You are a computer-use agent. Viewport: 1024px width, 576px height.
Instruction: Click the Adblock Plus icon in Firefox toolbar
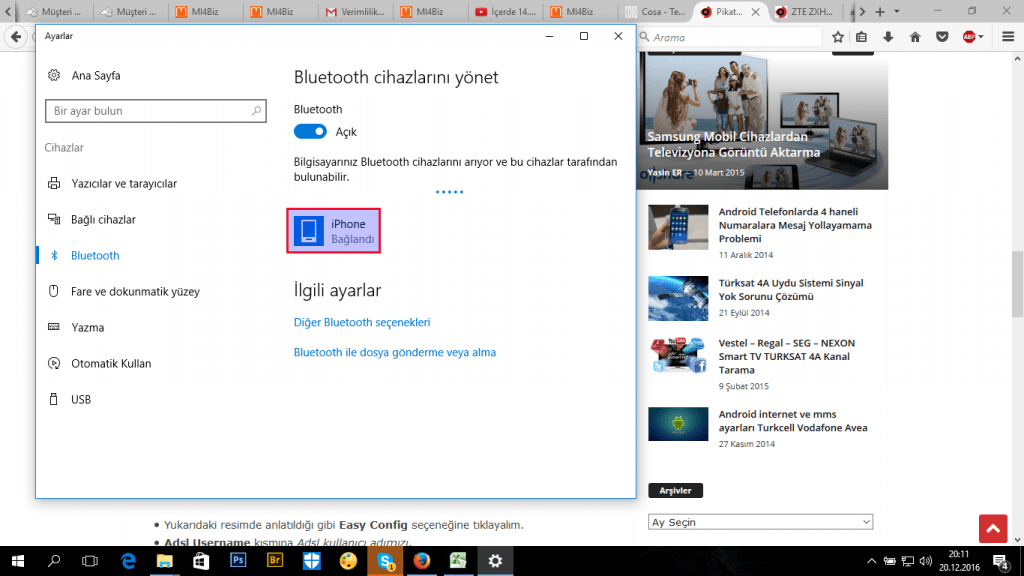pyautogui.click(x=966, y=36)
